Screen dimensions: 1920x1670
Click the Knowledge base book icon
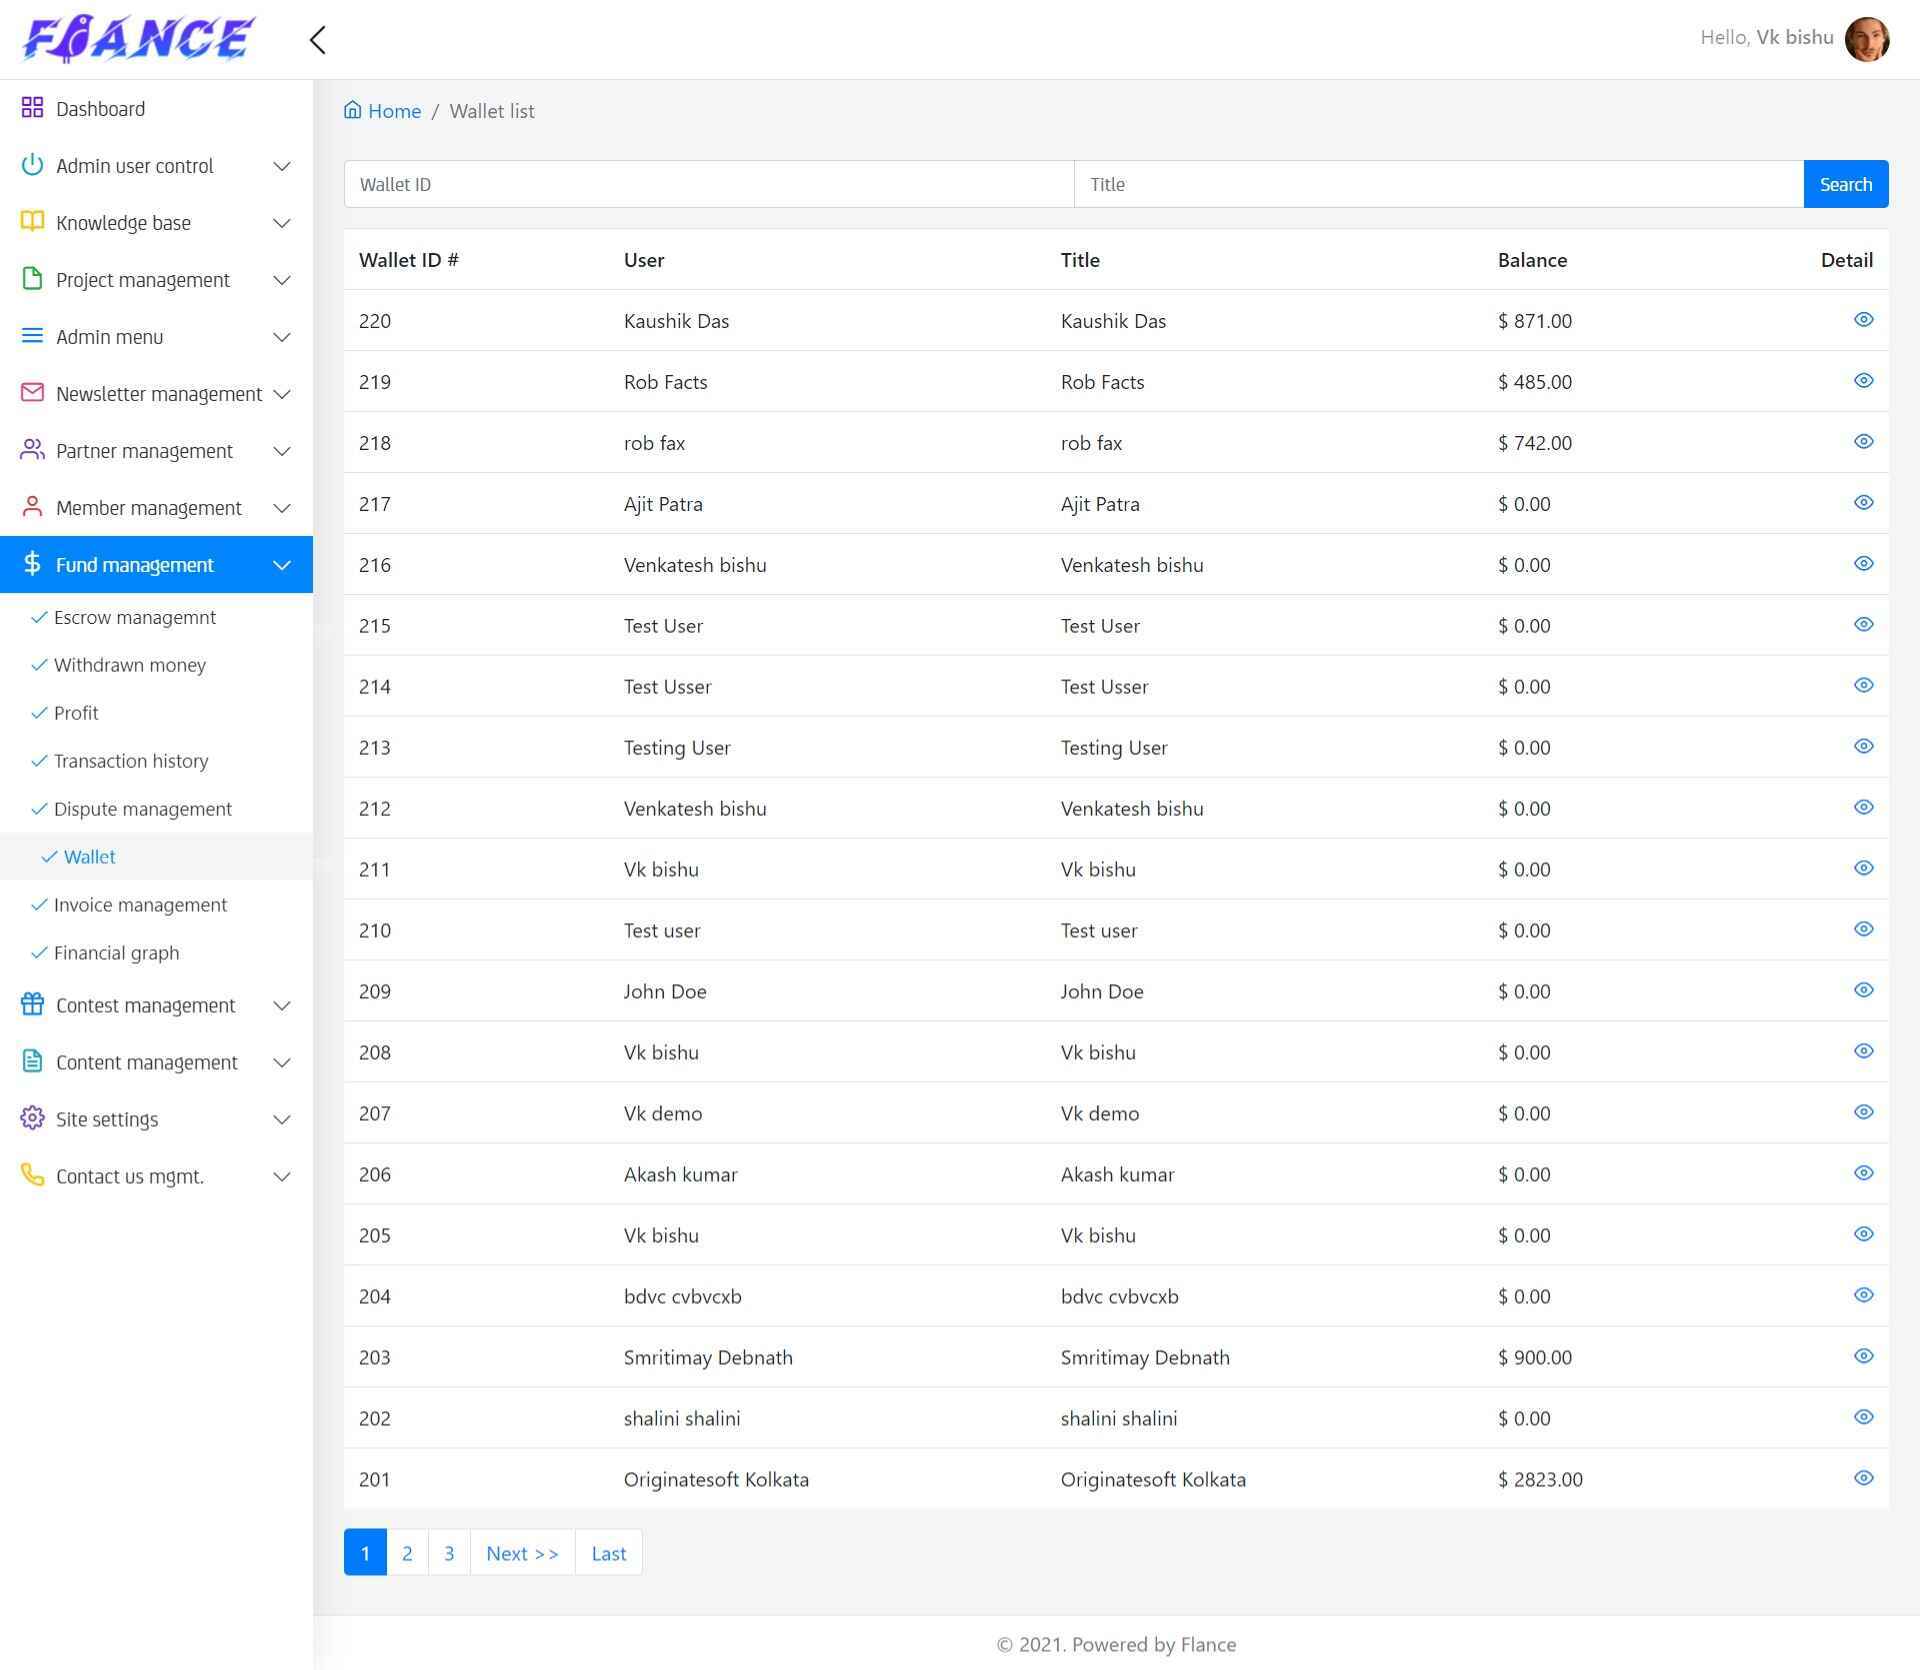point(32,222)
